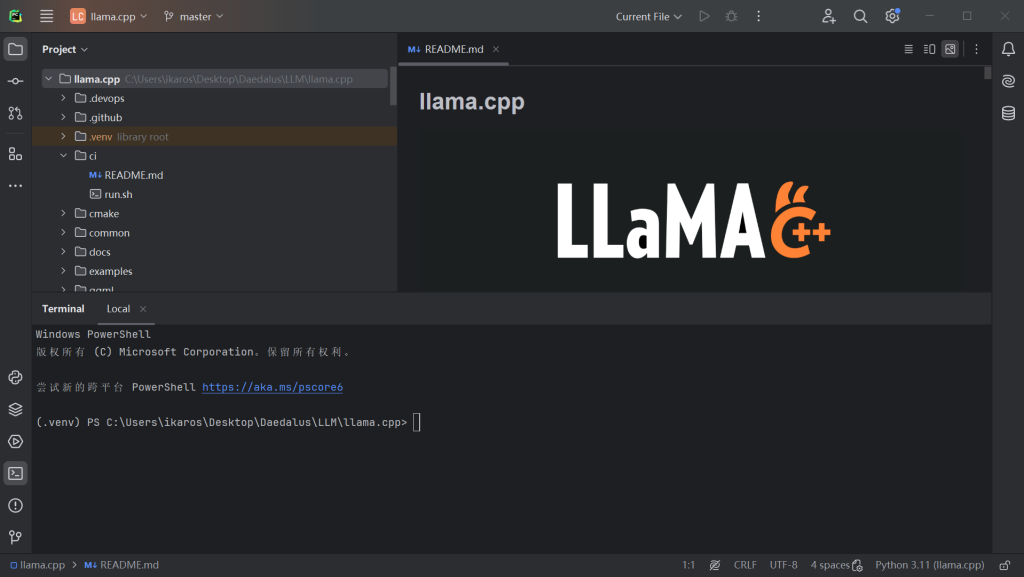Open the master branch dropdown
This screenshot has height=577, width=1024.
(x=193, y=16)
